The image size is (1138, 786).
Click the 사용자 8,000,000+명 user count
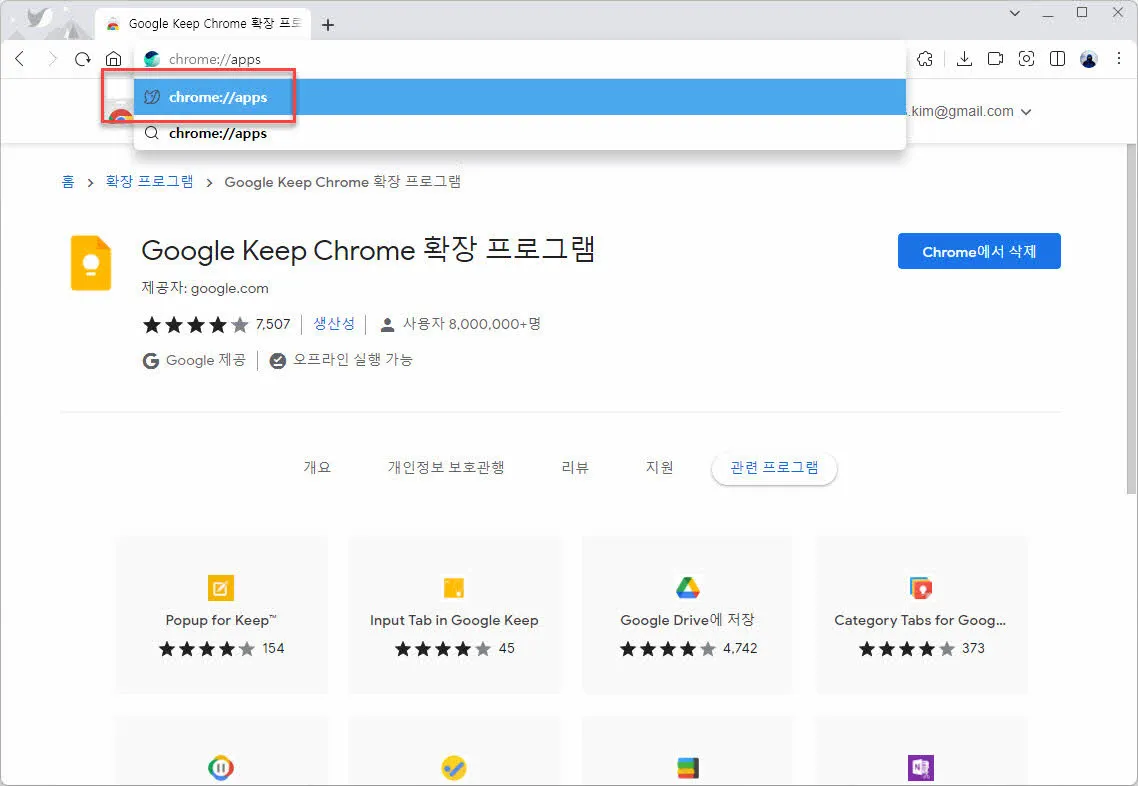[x=461, y=324]
